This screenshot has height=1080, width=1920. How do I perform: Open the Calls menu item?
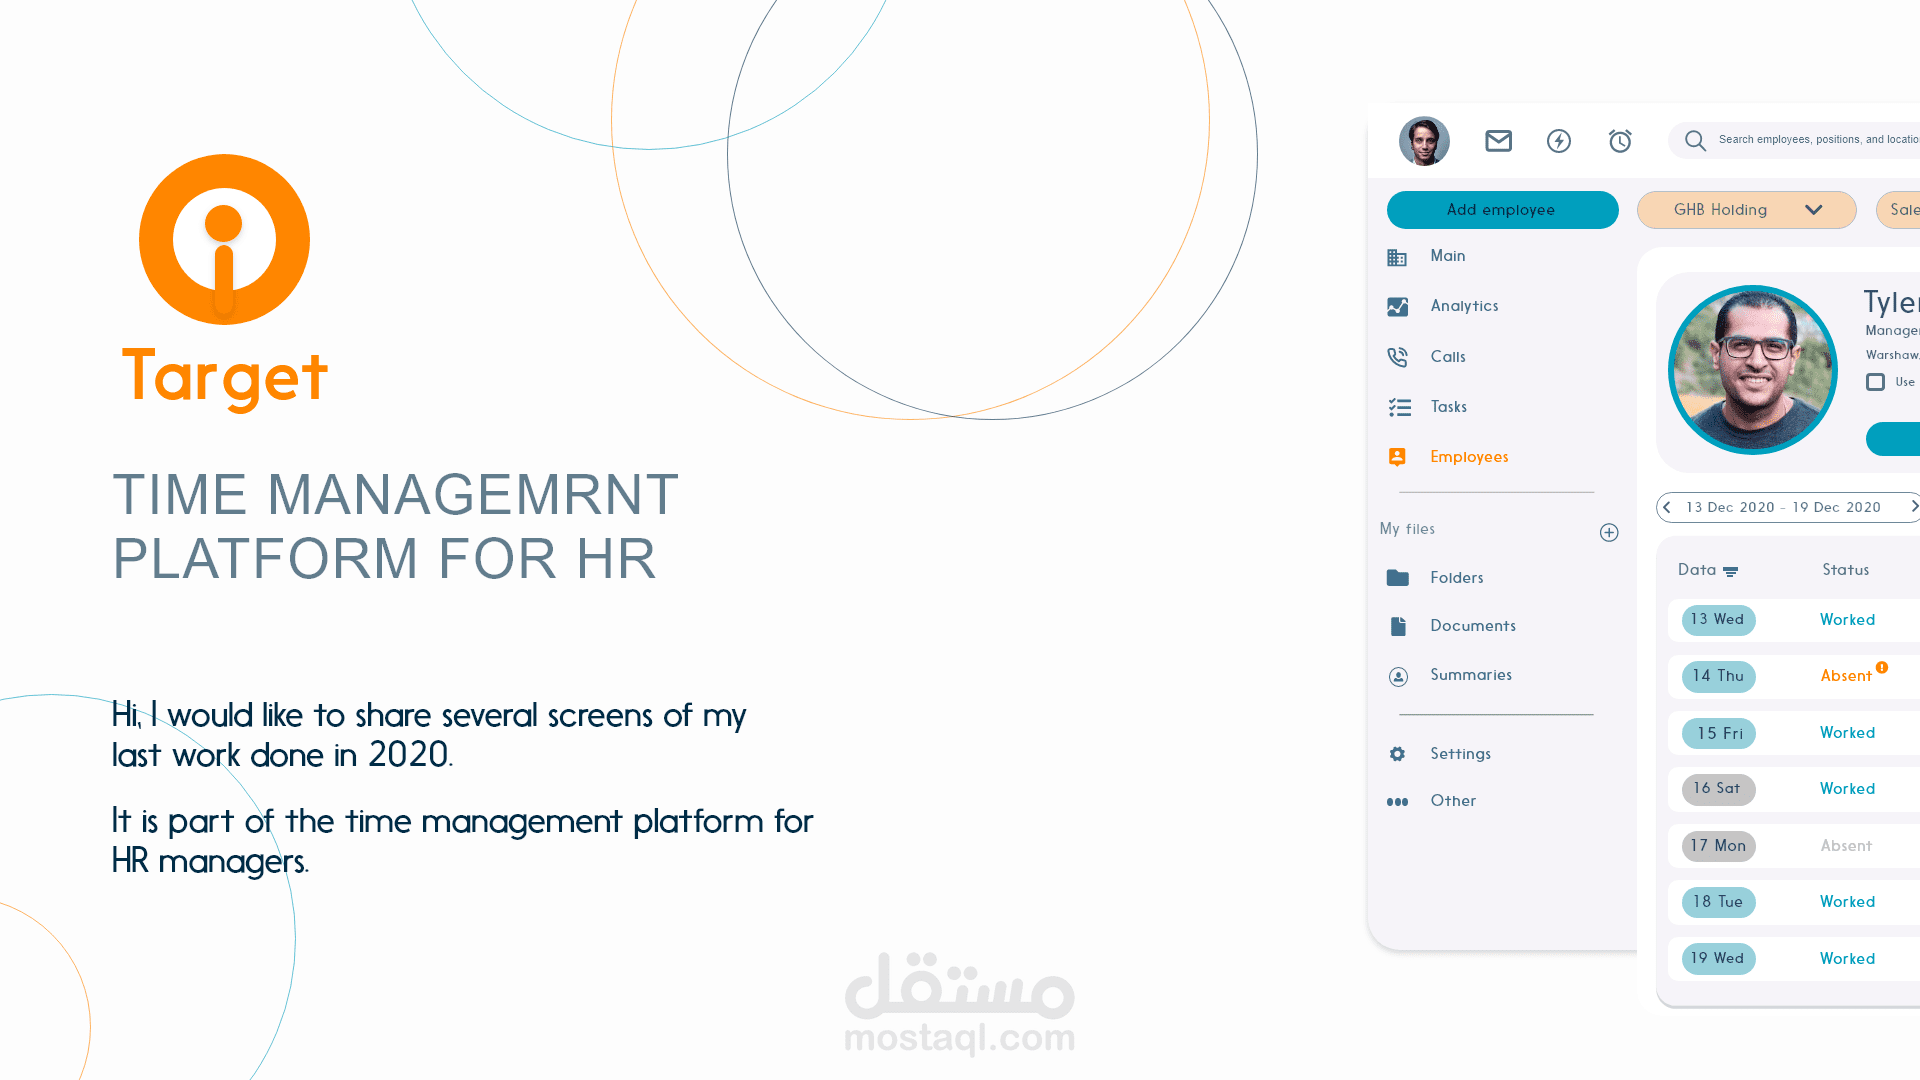click(x=1448, y=357)
